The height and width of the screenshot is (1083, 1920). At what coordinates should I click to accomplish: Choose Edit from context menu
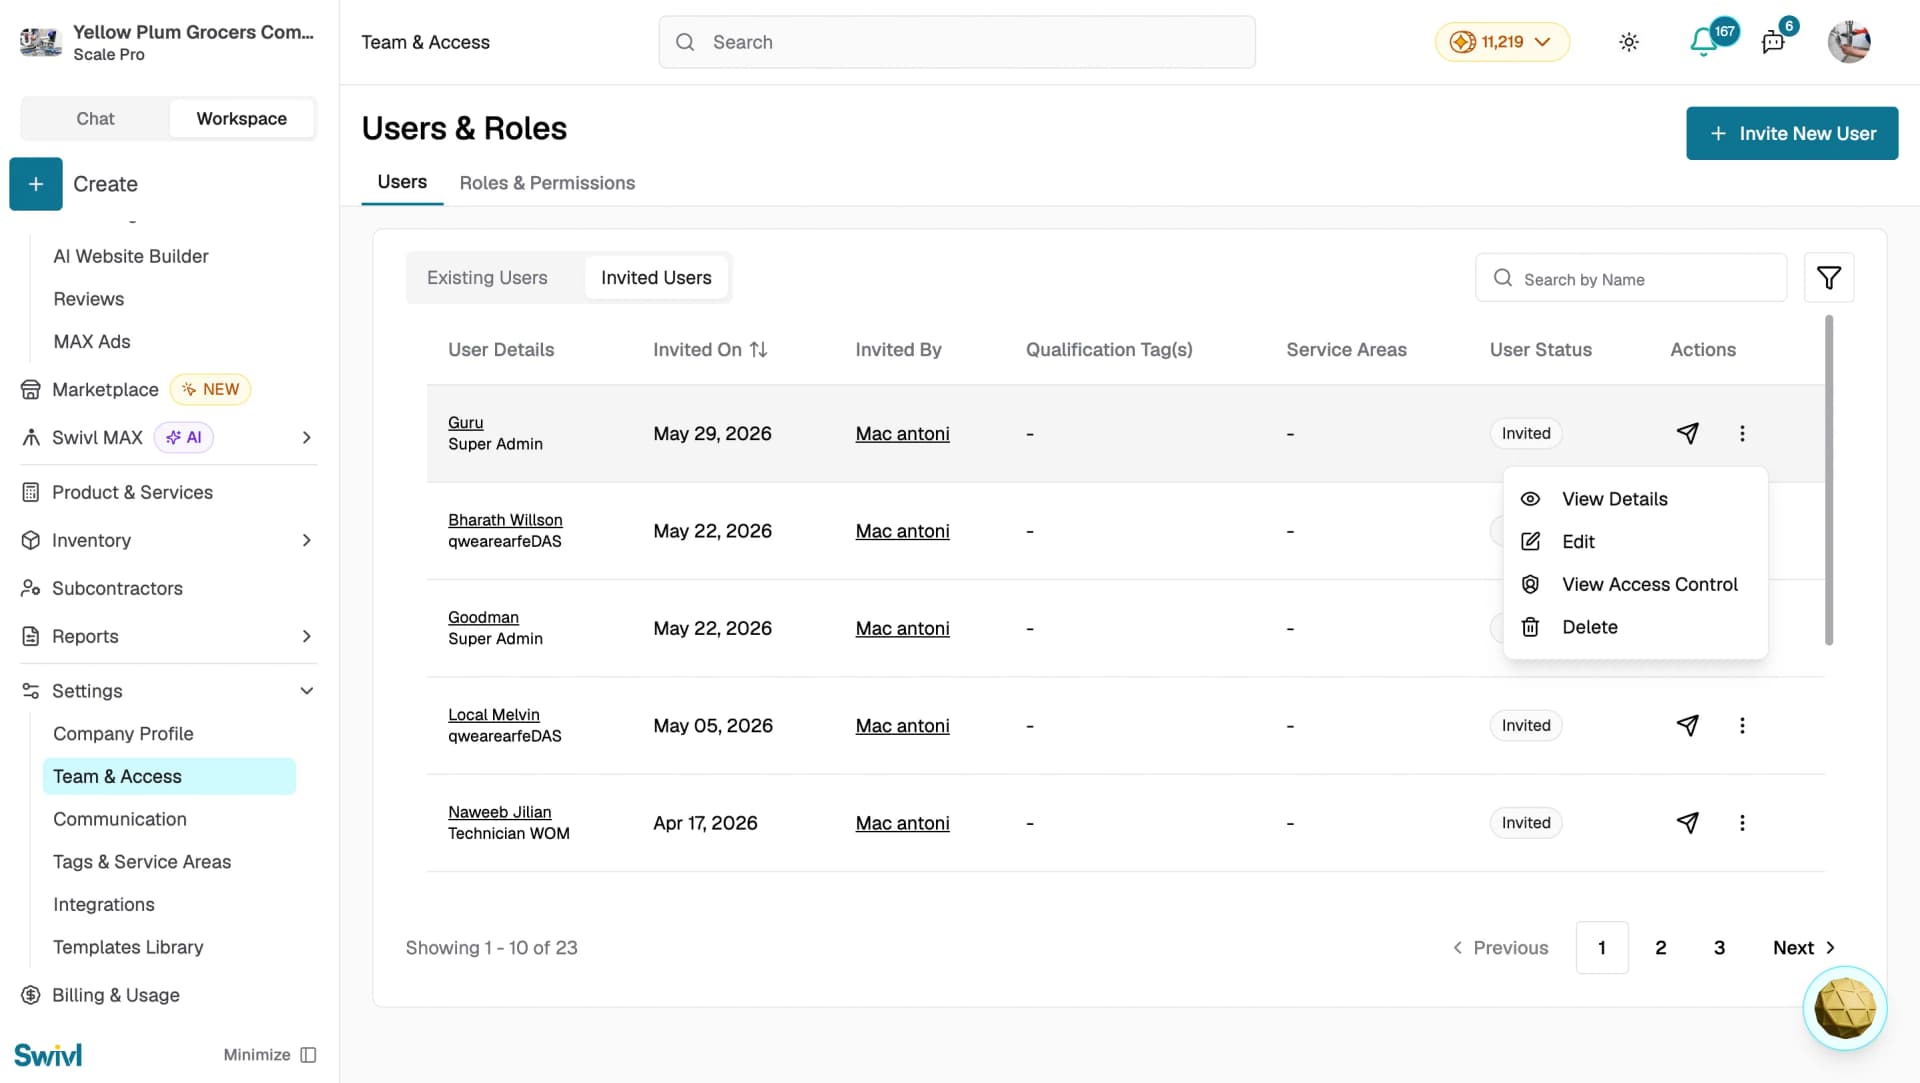pyautogui.click(x=1635, y=542)
